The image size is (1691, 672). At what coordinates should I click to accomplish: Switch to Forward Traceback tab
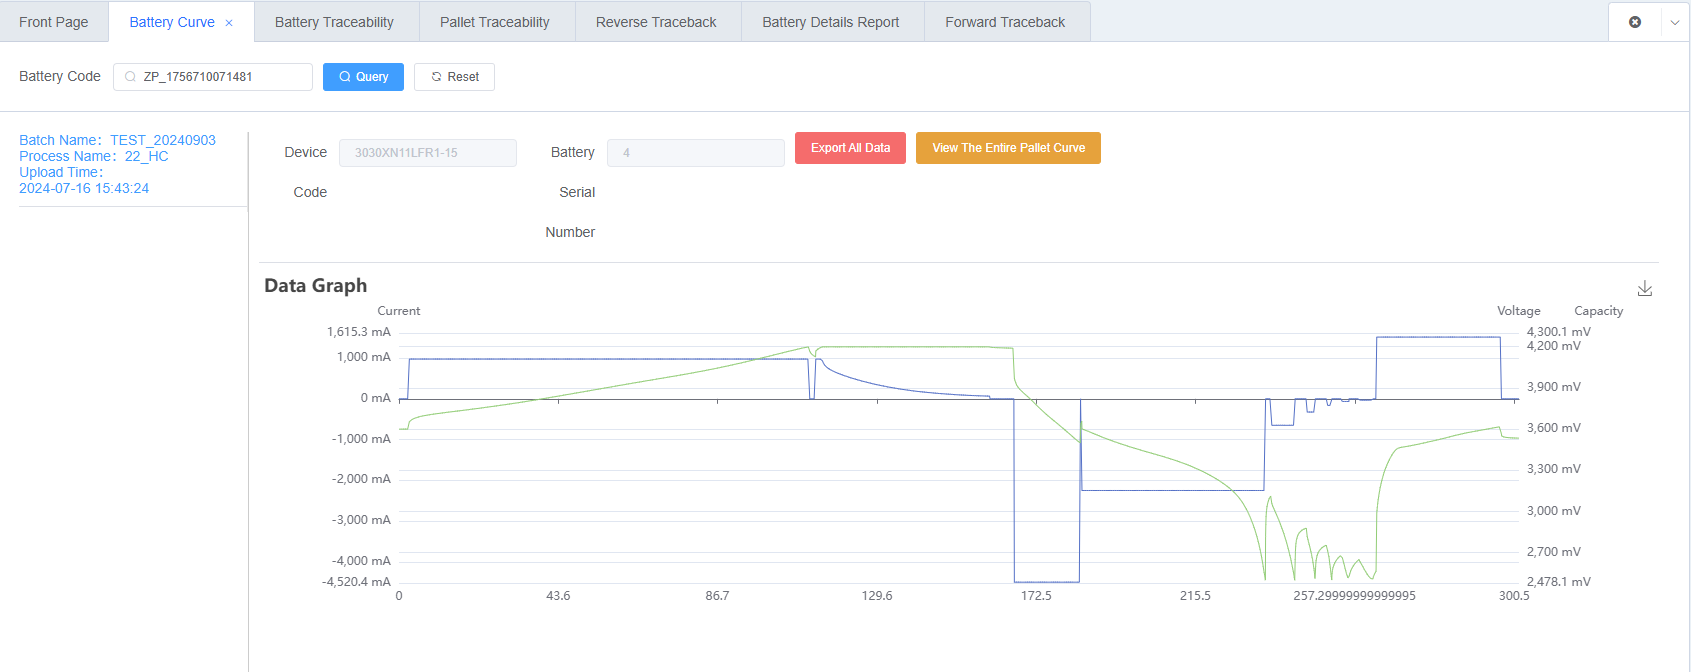1005,22
